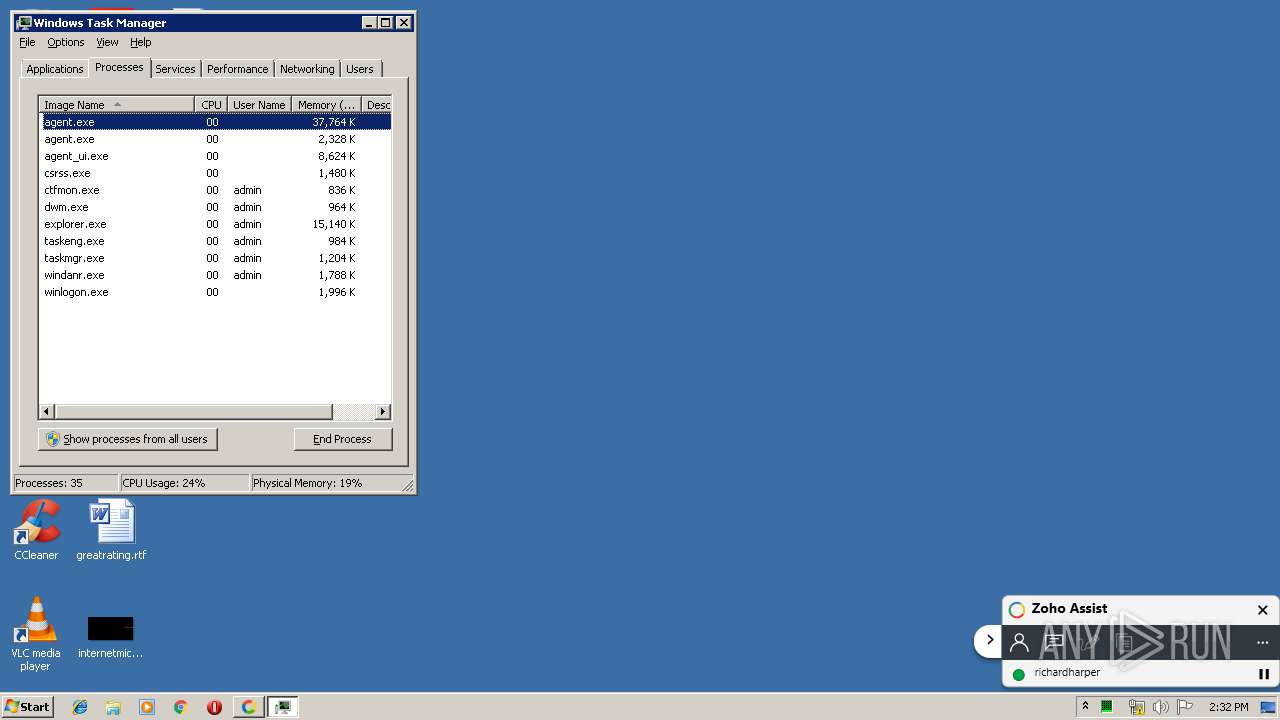Sort by User Name column header

pos(259,105)
